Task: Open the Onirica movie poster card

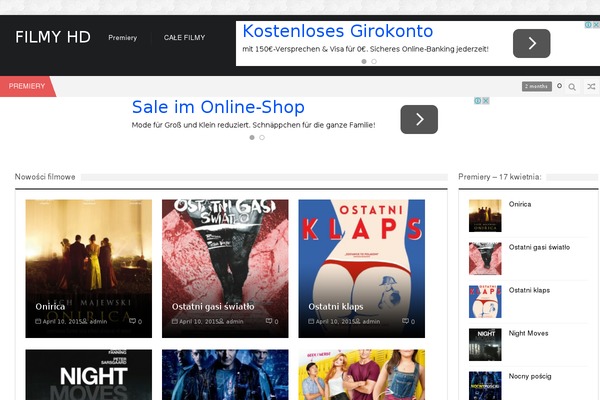Action: tap(88, 268)
